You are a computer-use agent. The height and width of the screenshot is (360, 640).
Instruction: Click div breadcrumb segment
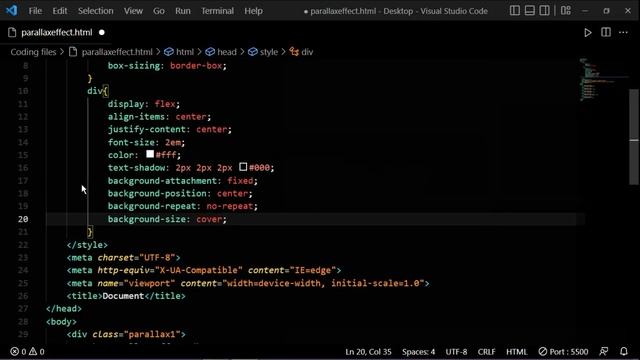pos(307,52)
